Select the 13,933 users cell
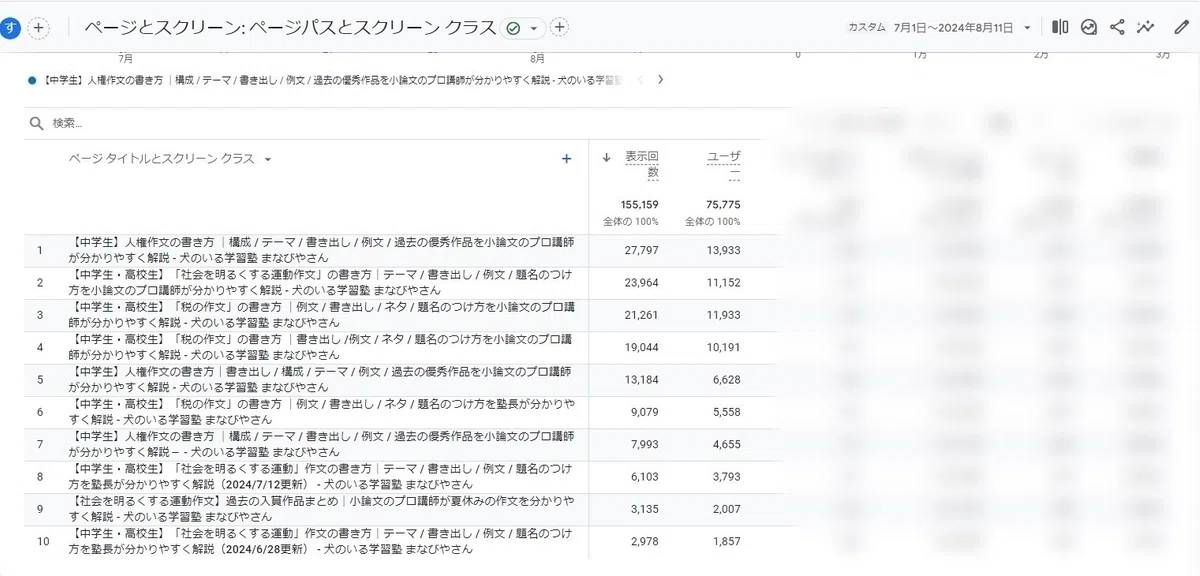The height and width of the screenshot is (576, 1200). pyautogui.click(x=723, y=250)
